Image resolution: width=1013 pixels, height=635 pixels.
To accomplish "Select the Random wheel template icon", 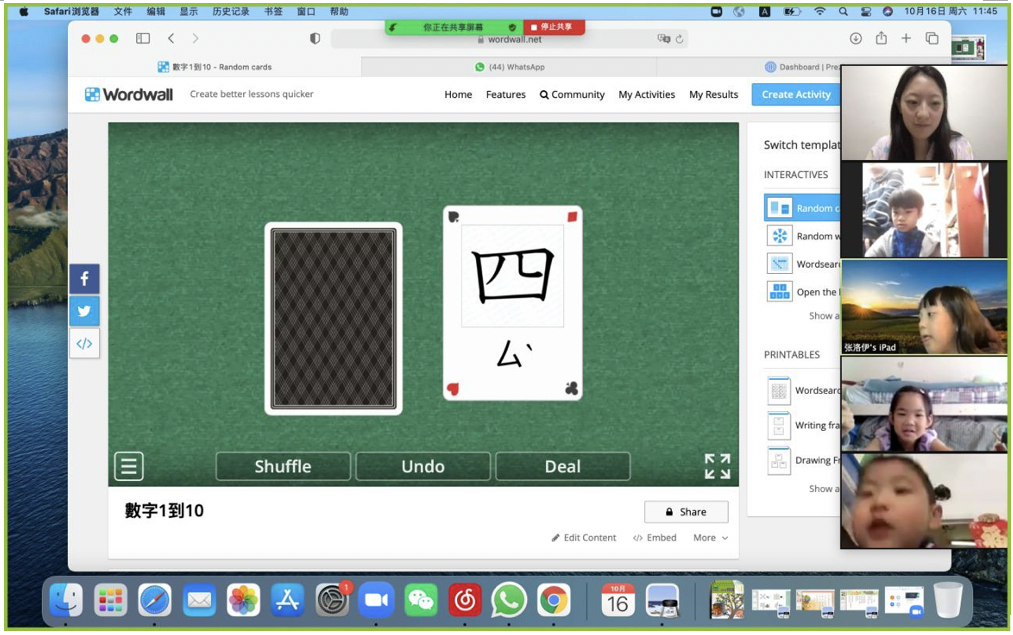I will point(779,236).
